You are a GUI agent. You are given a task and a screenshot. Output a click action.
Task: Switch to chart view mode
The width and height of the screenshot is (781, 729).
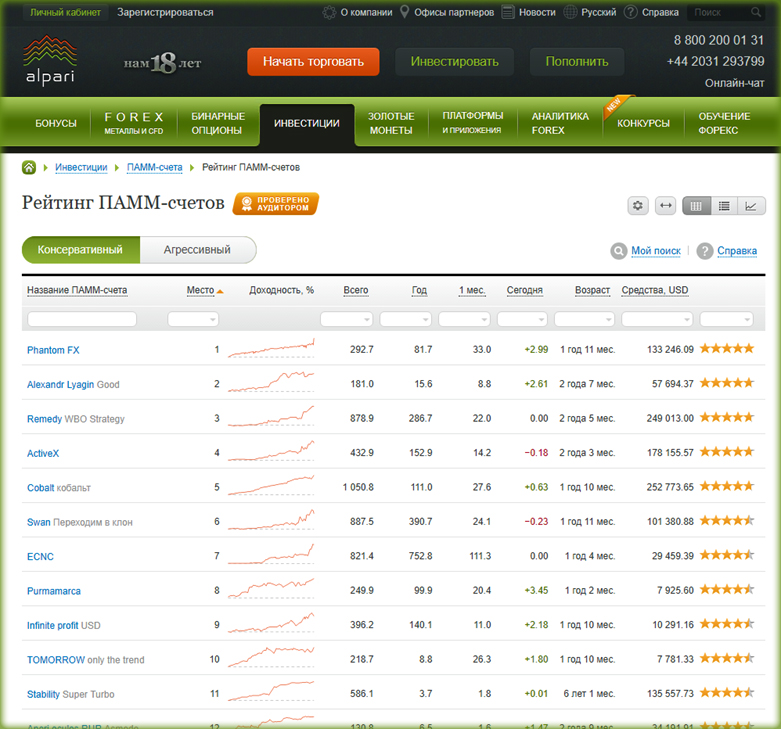(751, 205)
